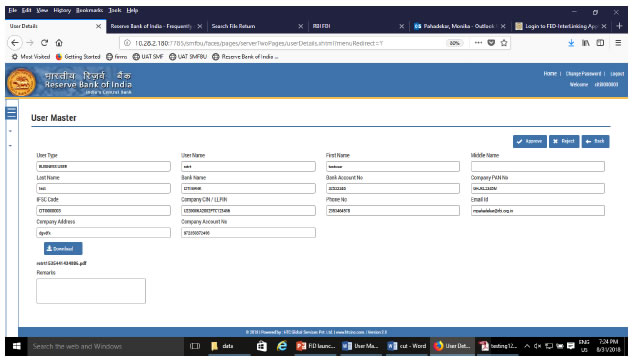Click the Search the web and Windows box
The width and height of the screenshot is (633, 361).
pyautogui.click(x=105, y=346)
